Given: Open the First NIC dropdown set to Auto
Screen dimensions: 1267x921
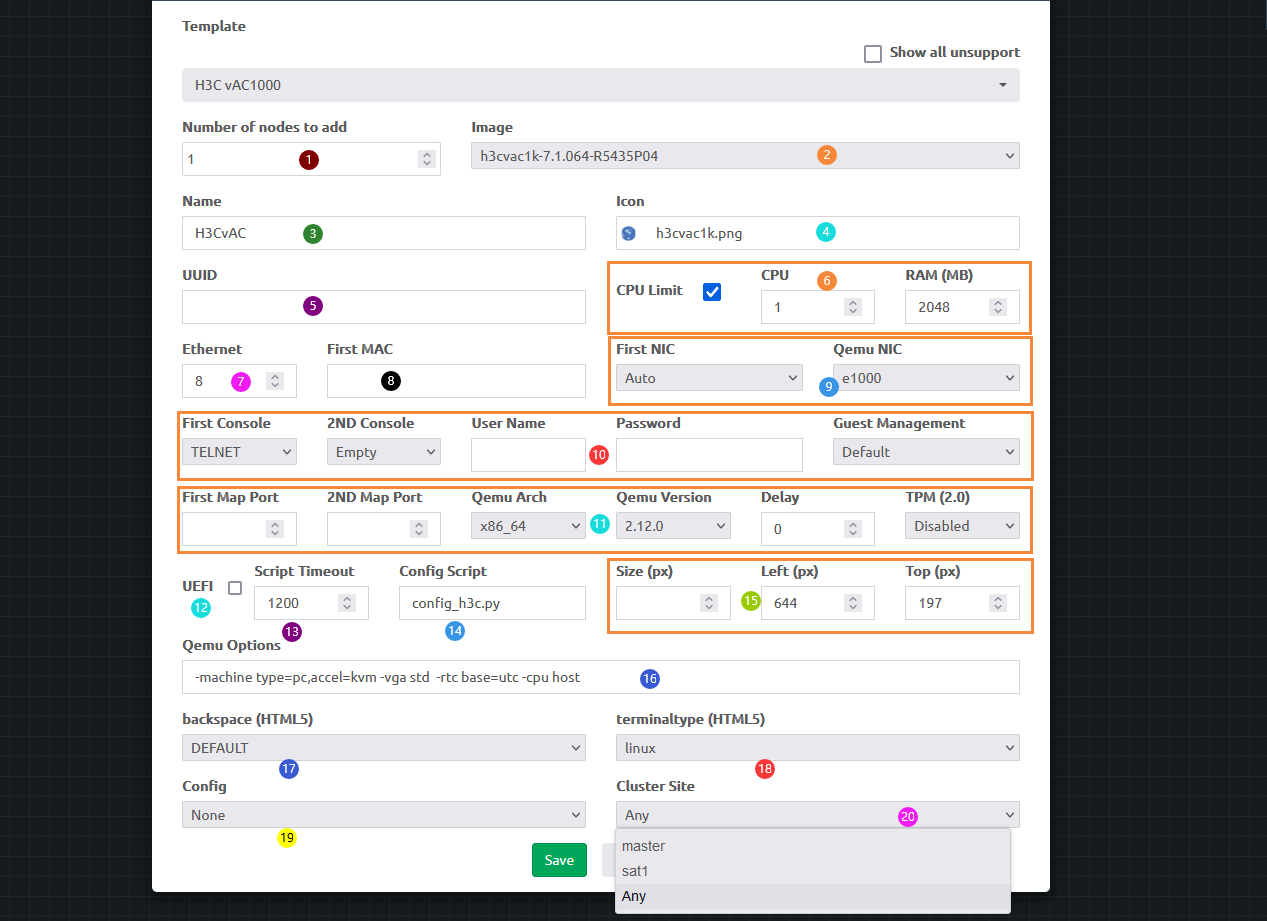Looking at the screenshot, I should [x=709, y=378].
